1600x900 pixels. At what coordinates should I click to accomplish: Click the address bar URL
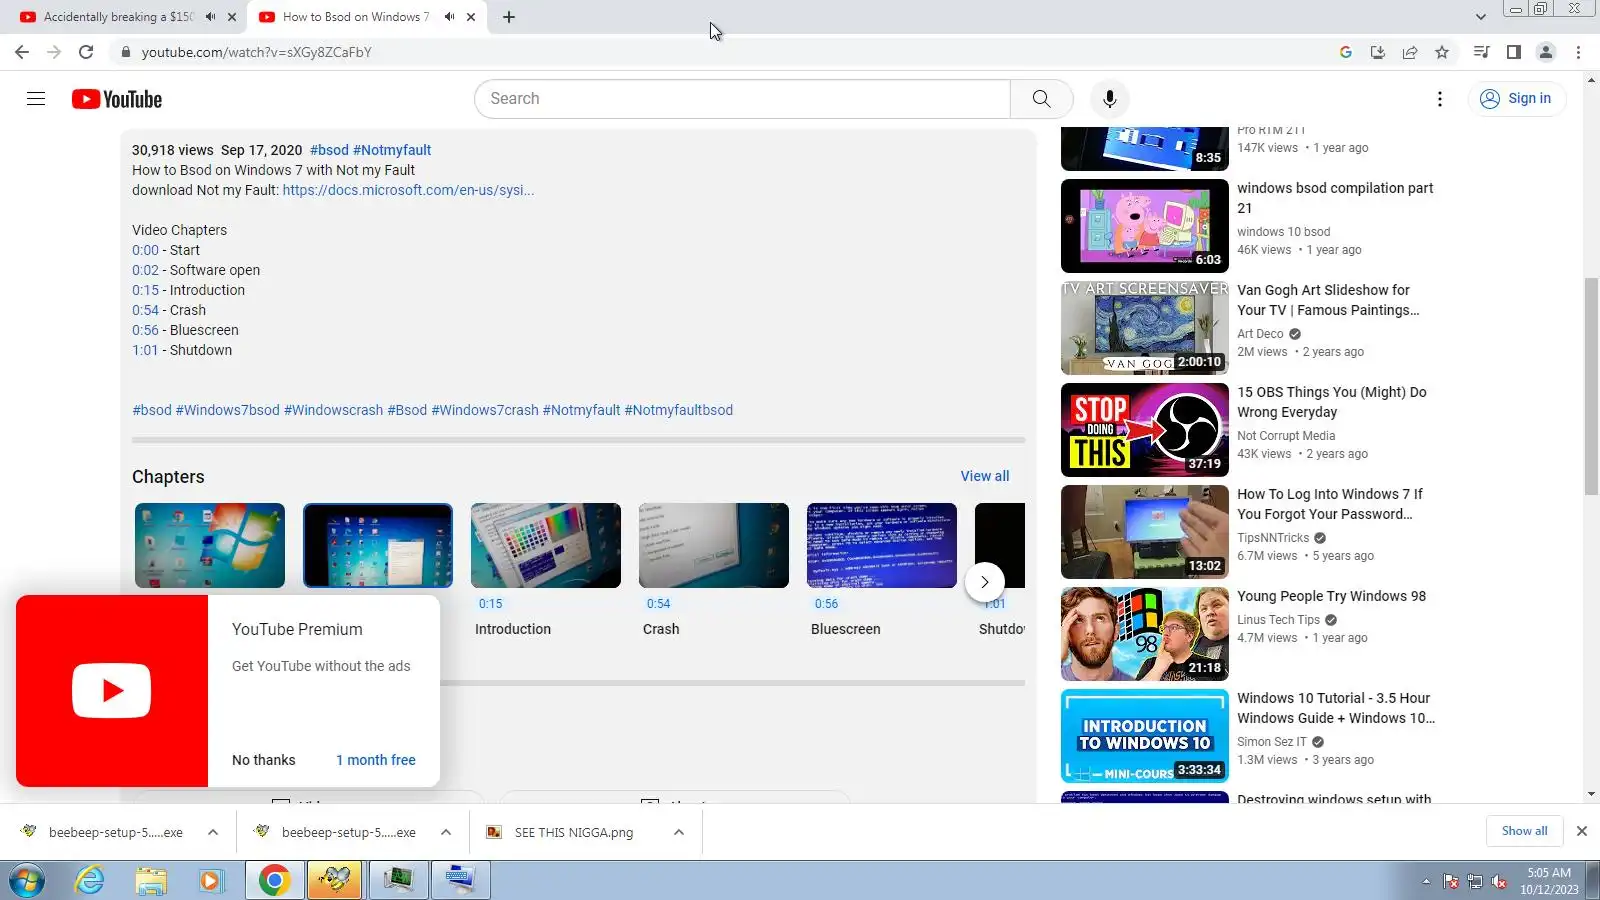[256, 52]
